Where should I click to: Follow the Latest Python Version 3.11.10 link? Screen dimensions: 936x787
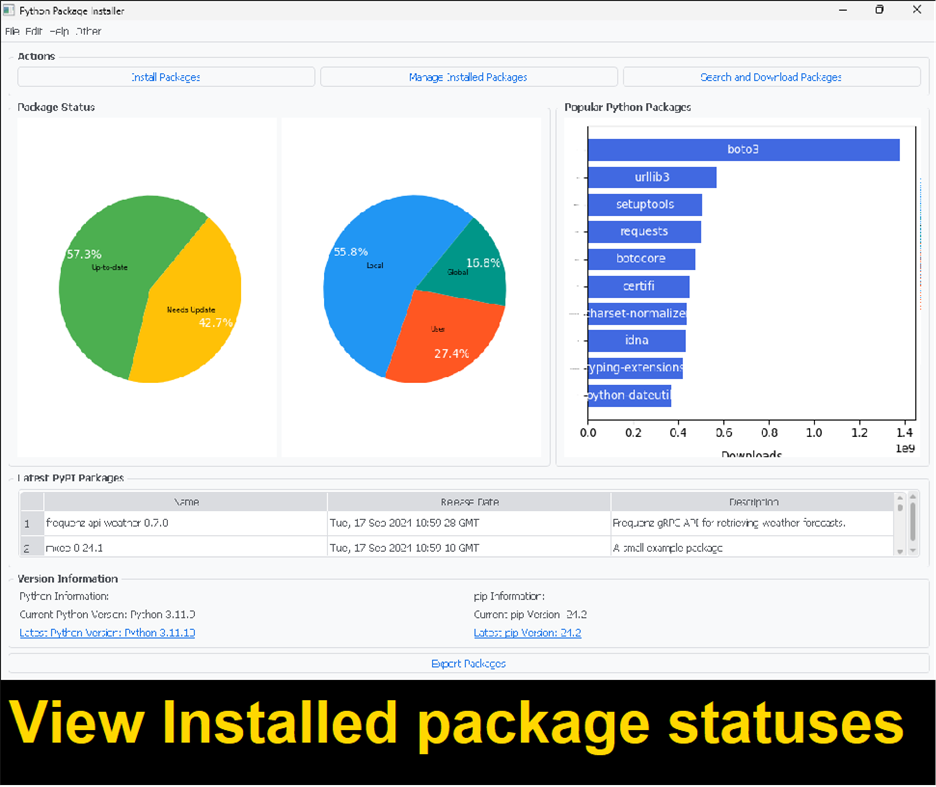click(x=107, y=632)
